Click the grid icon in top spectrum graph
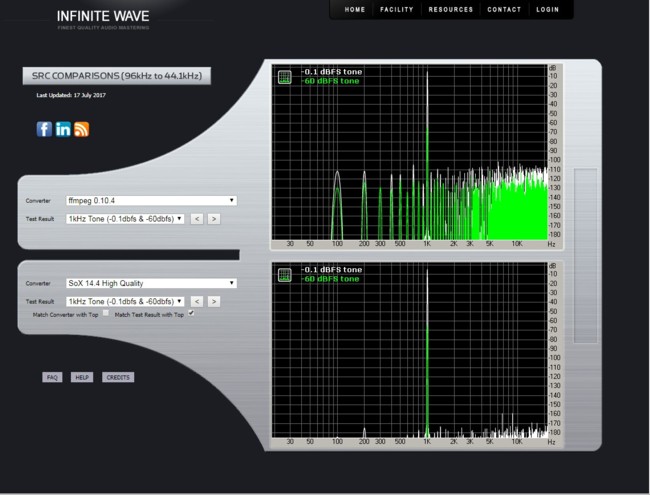Image resolution: width=650 pixels, height=495 pixels. [x=285, y=77]
